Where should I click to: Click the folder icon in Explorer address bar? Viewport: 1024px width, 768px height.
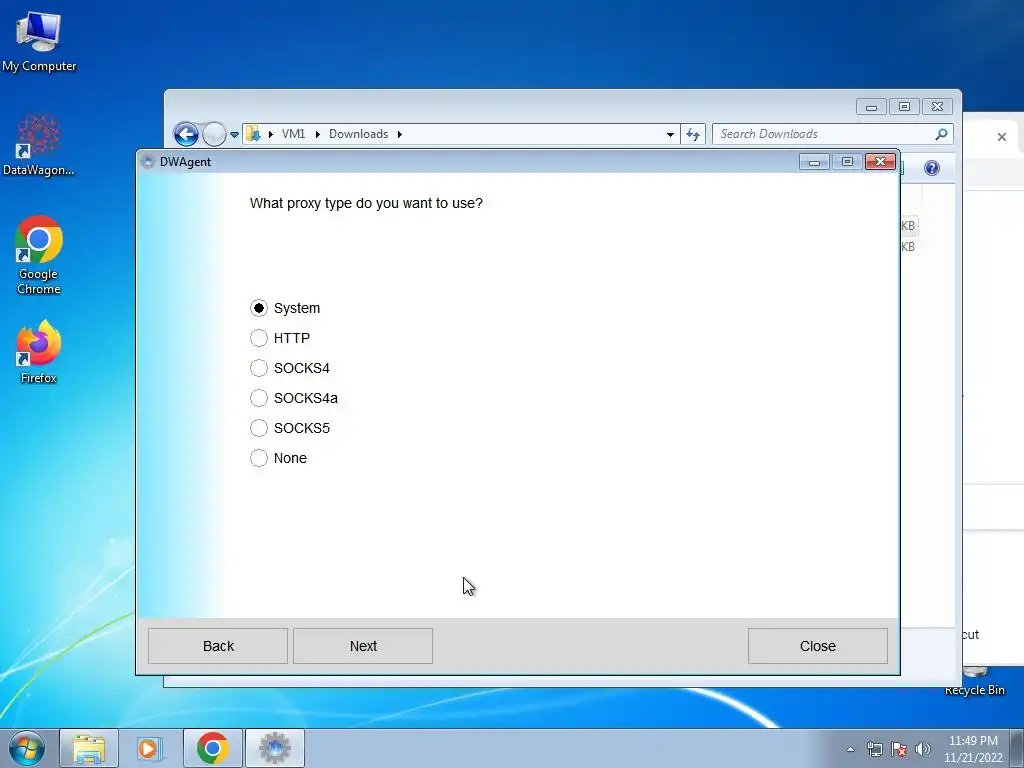point(253,134)
